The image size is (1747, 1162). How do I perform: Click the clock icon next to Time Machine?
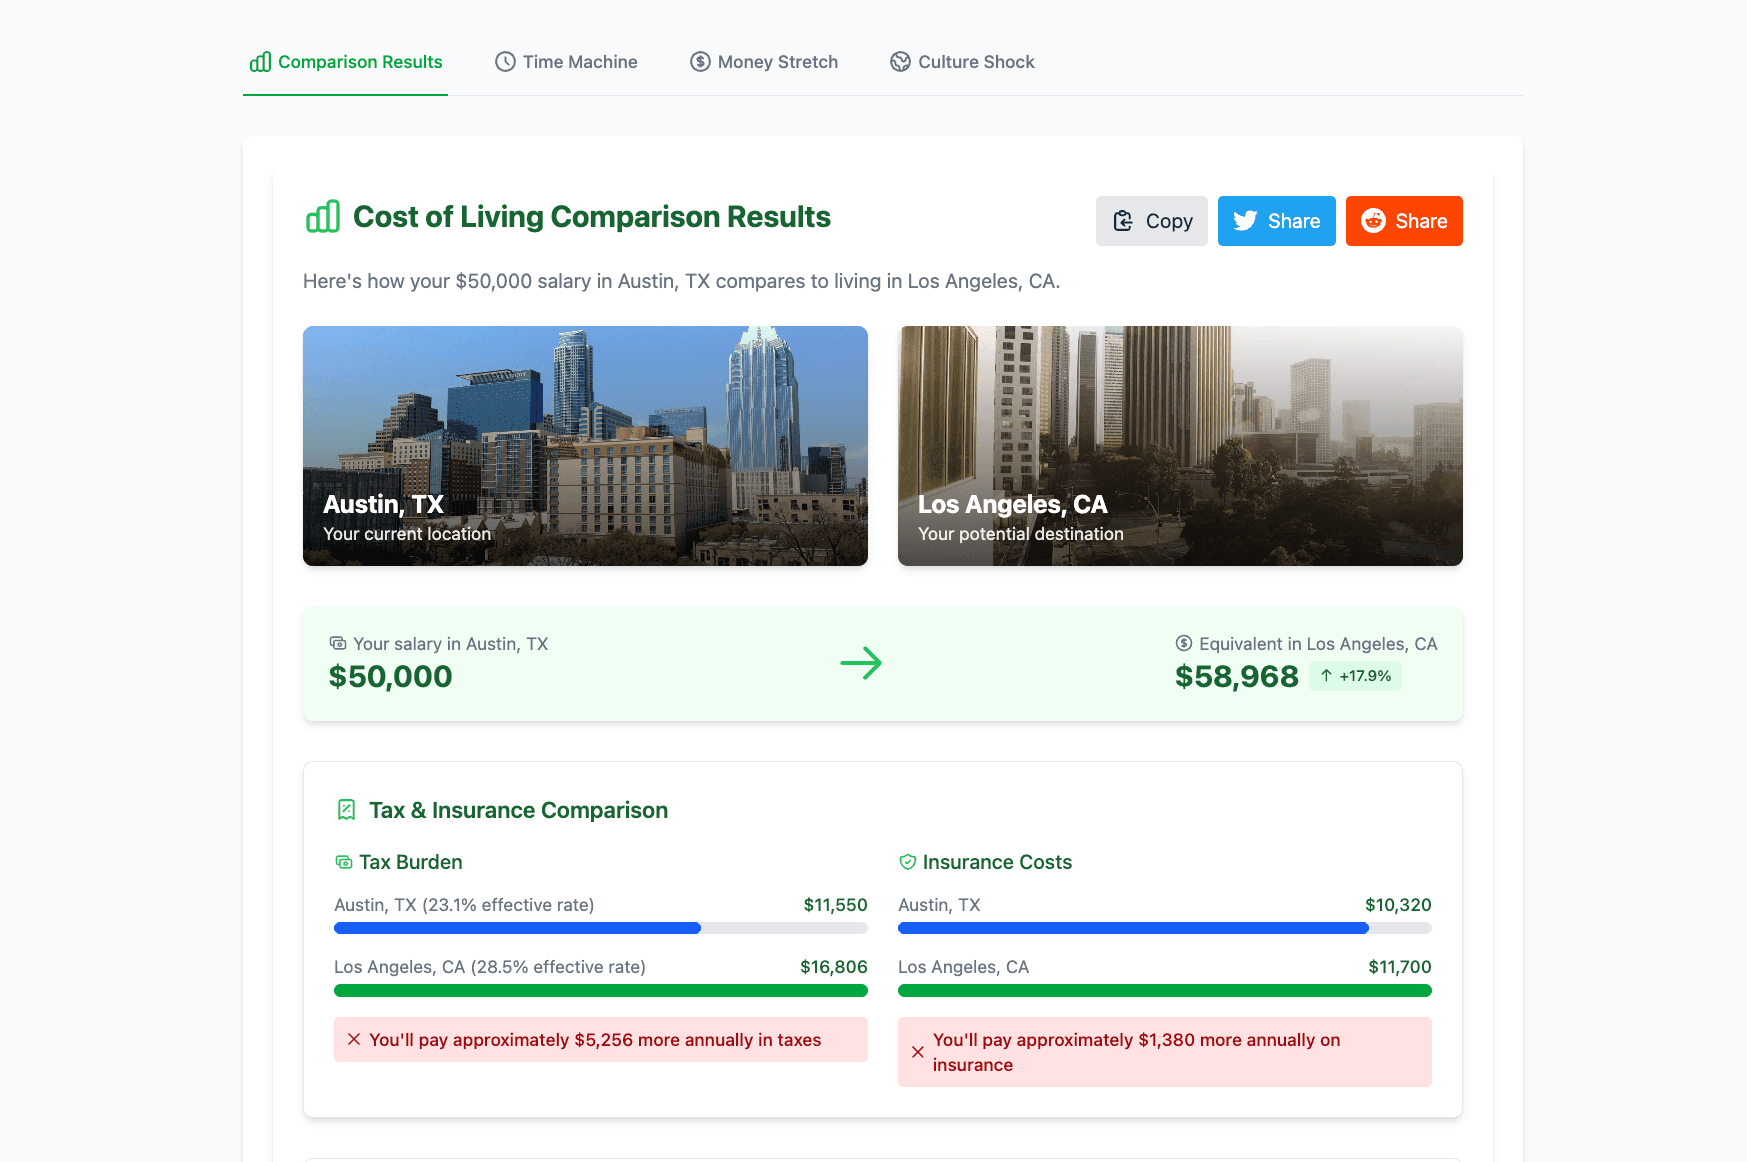click(504, 61)
